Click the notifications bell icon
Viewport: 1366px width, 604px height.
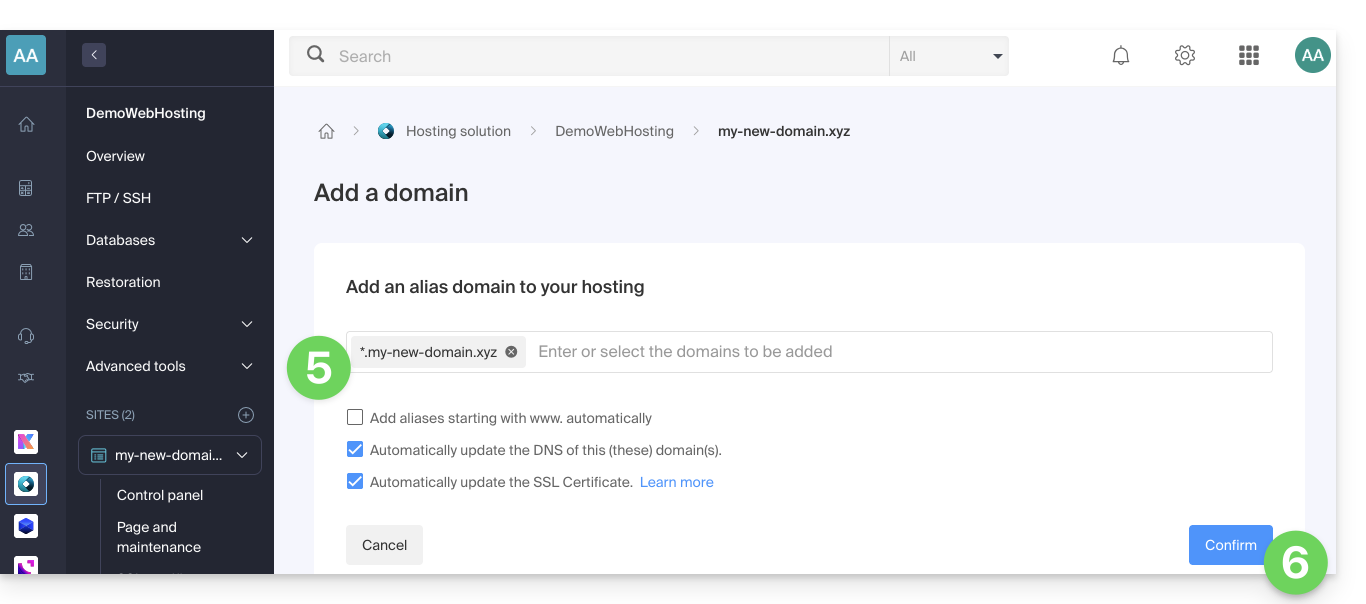1121,56
